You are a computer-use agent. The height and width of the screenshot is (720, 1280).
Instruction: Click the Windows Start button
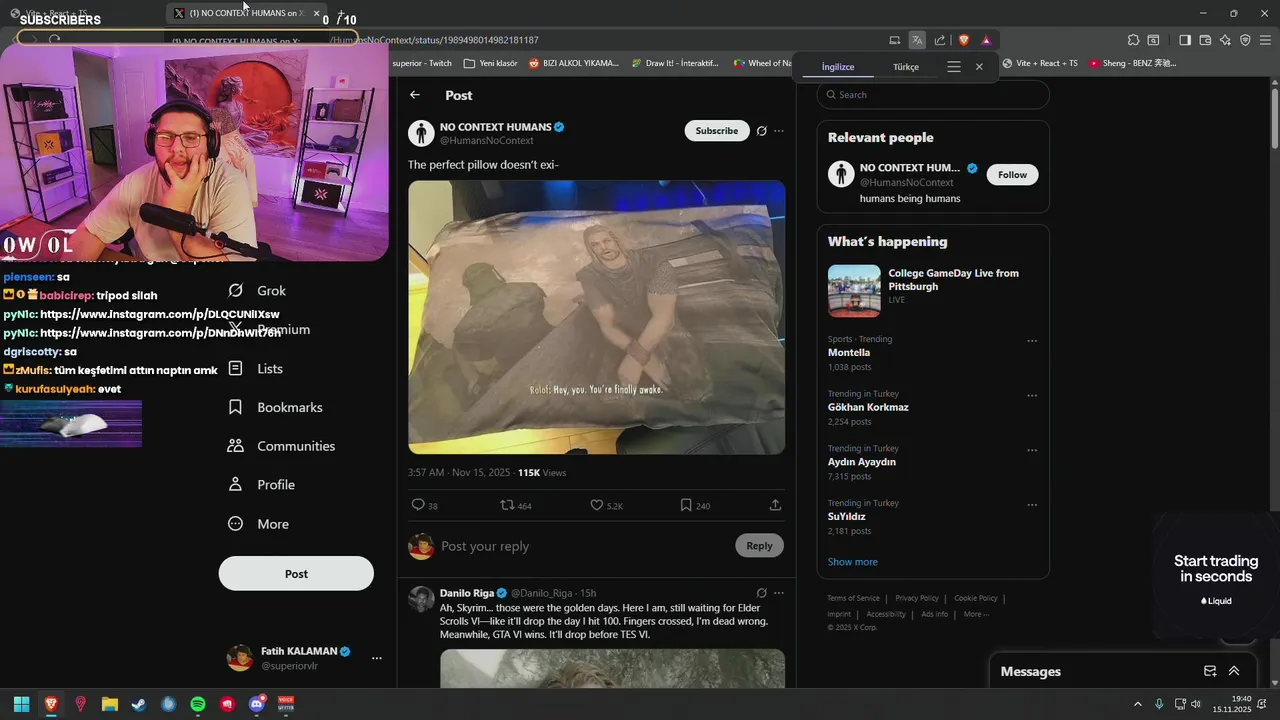(21, 704)
